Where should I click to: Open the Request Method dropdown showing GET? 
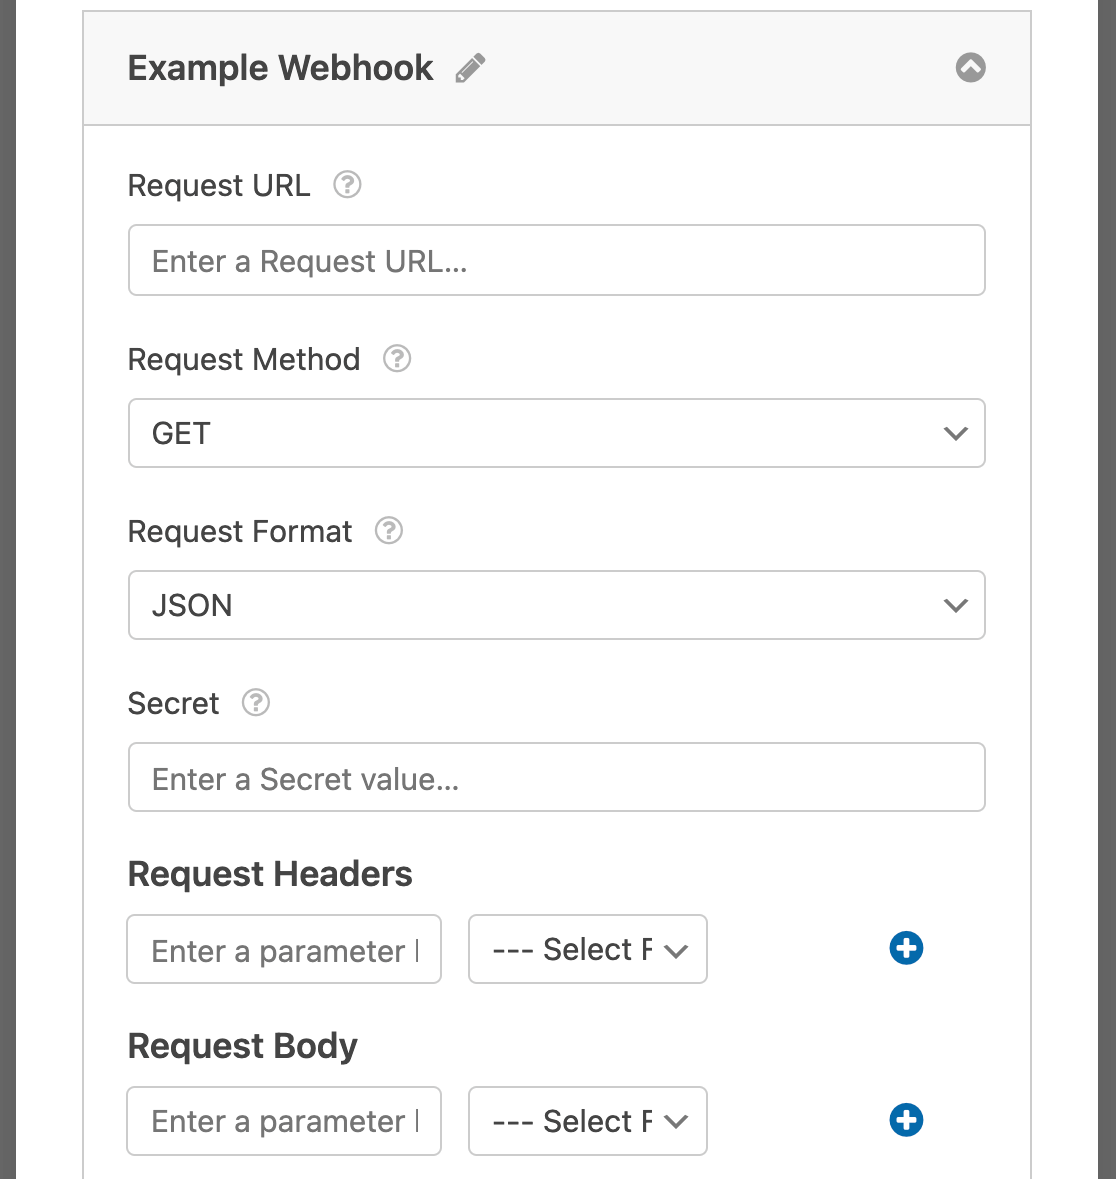coord(557,433)
